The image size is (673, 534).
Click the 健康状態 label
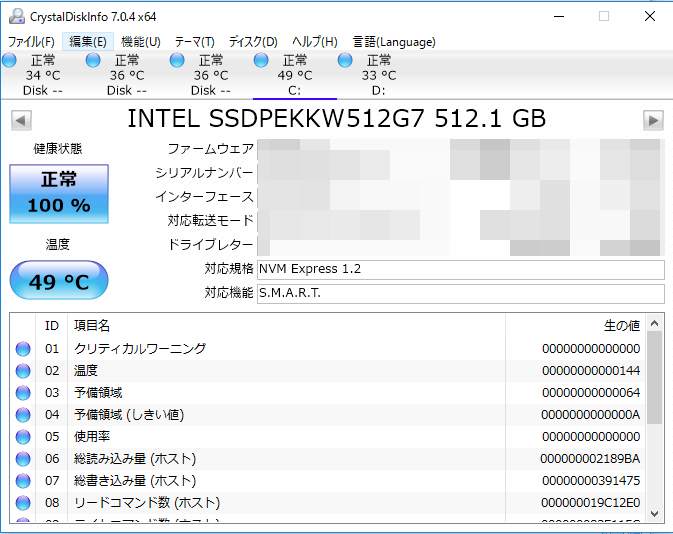58,149
